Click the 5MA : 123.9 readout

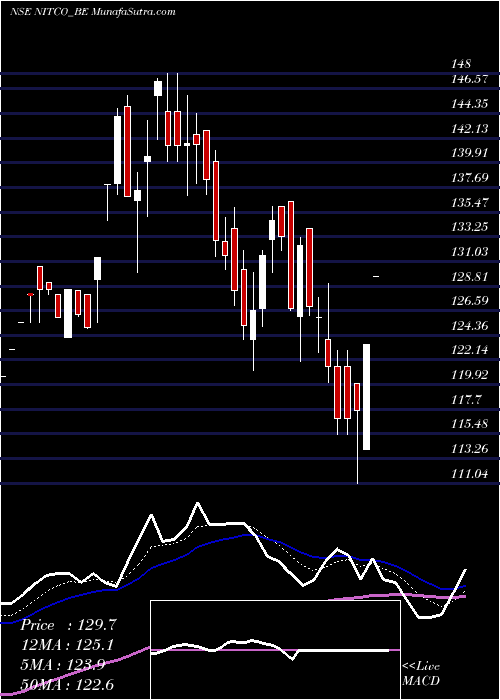[x=62, y=665]
